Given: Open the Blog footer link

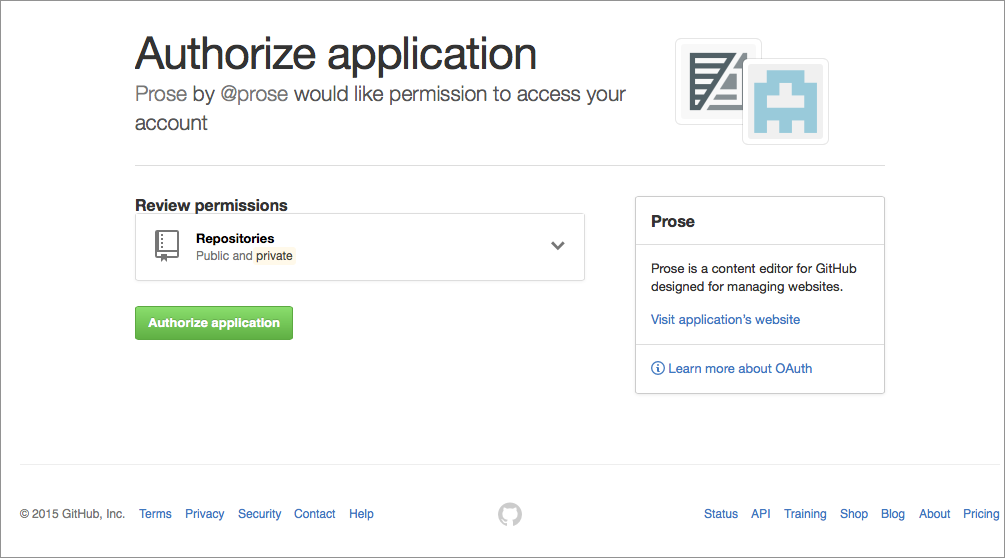Looking at the screenshot, I should [893, 514].
